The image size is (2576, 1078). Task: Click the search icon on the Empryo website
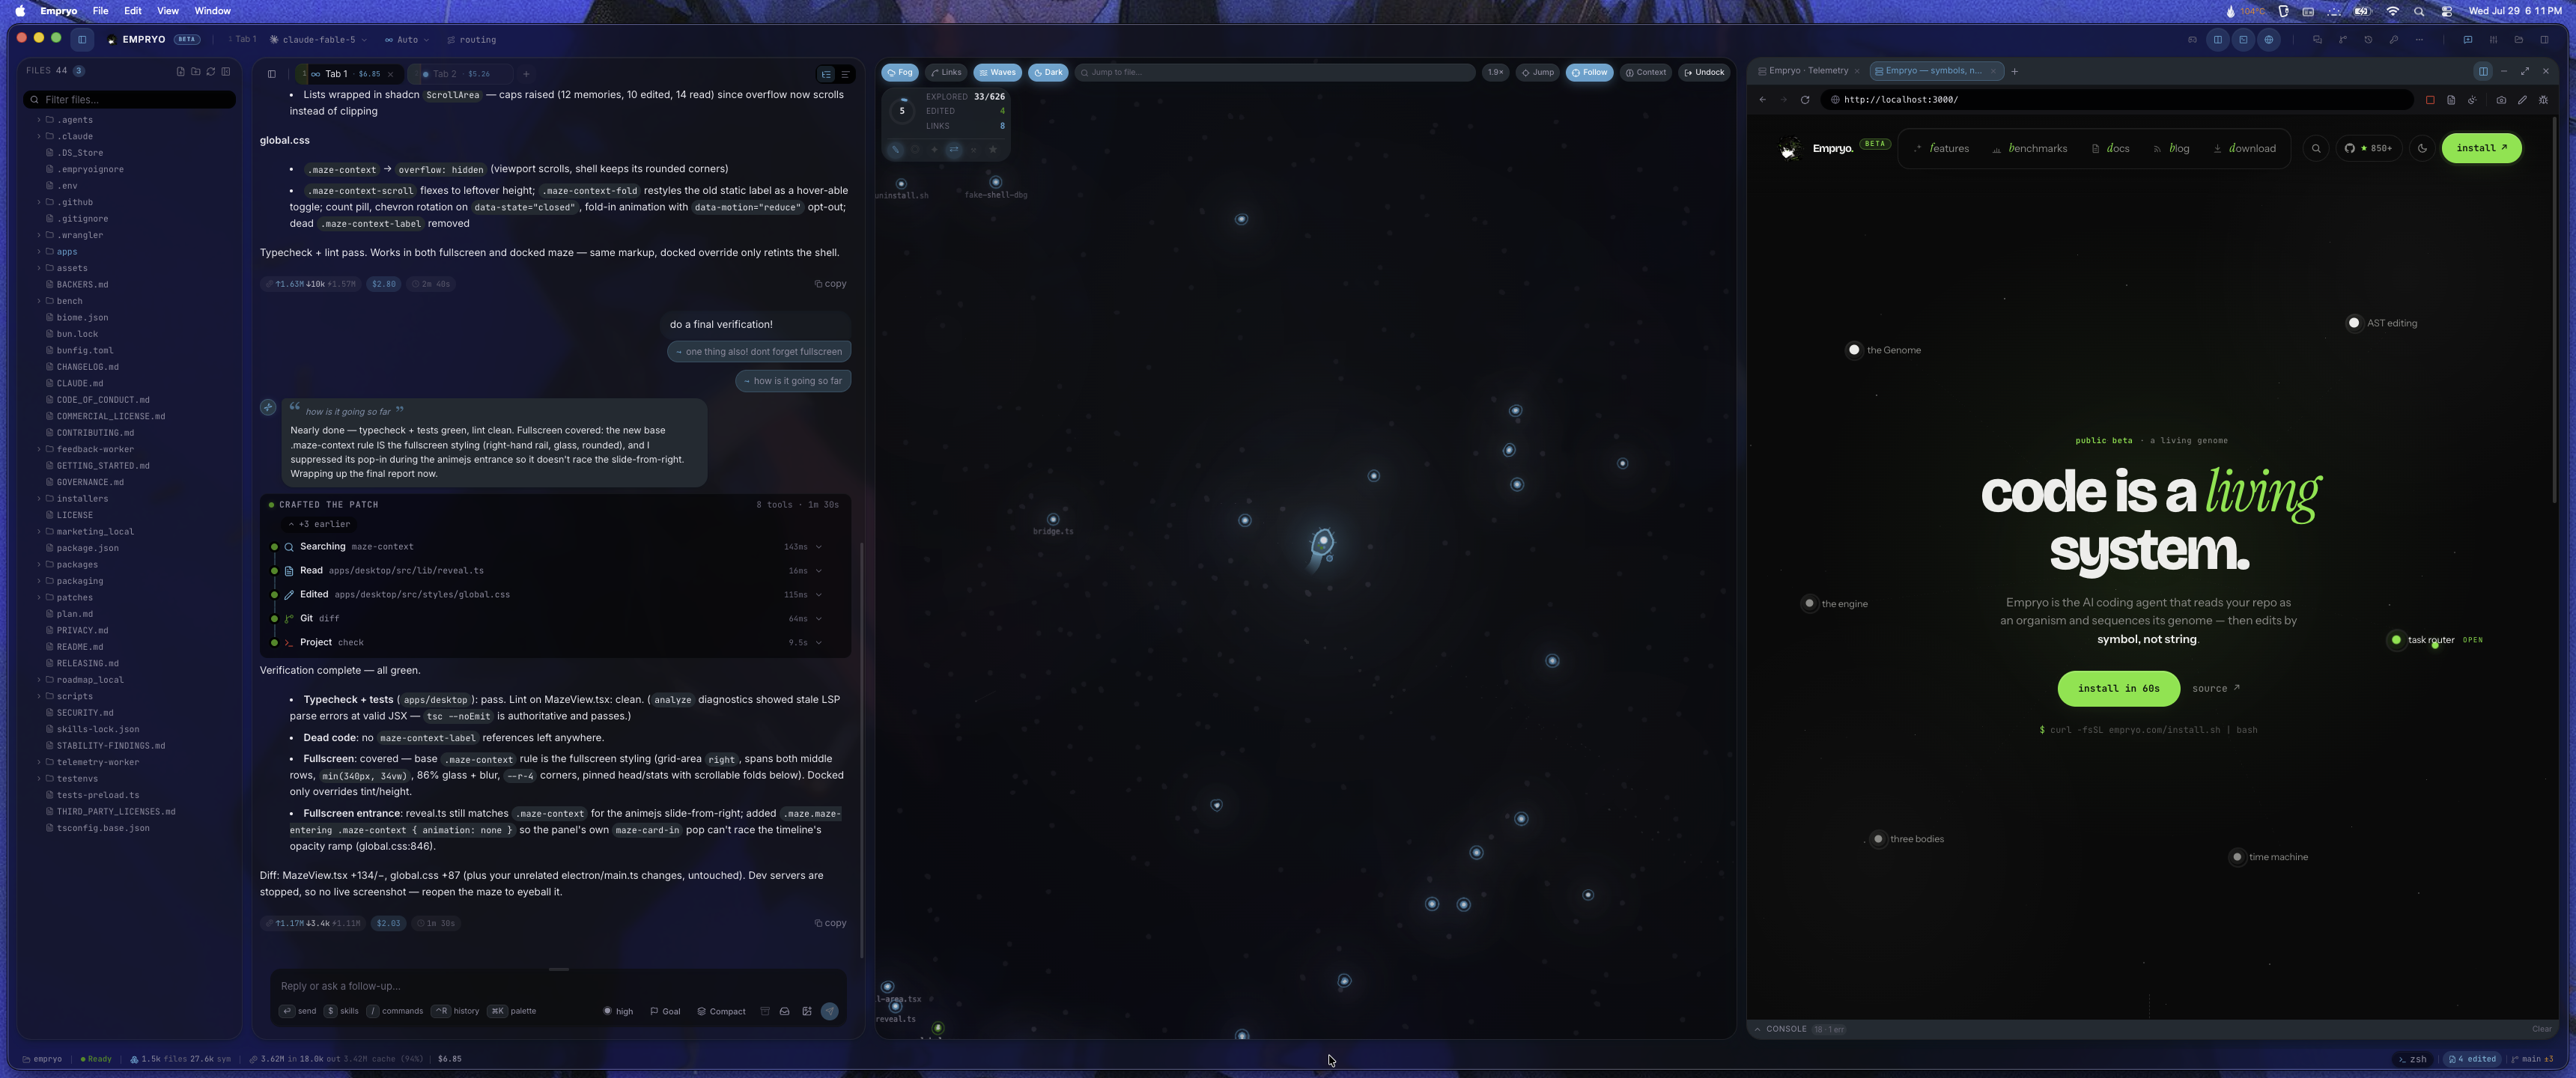[2316, 149]
